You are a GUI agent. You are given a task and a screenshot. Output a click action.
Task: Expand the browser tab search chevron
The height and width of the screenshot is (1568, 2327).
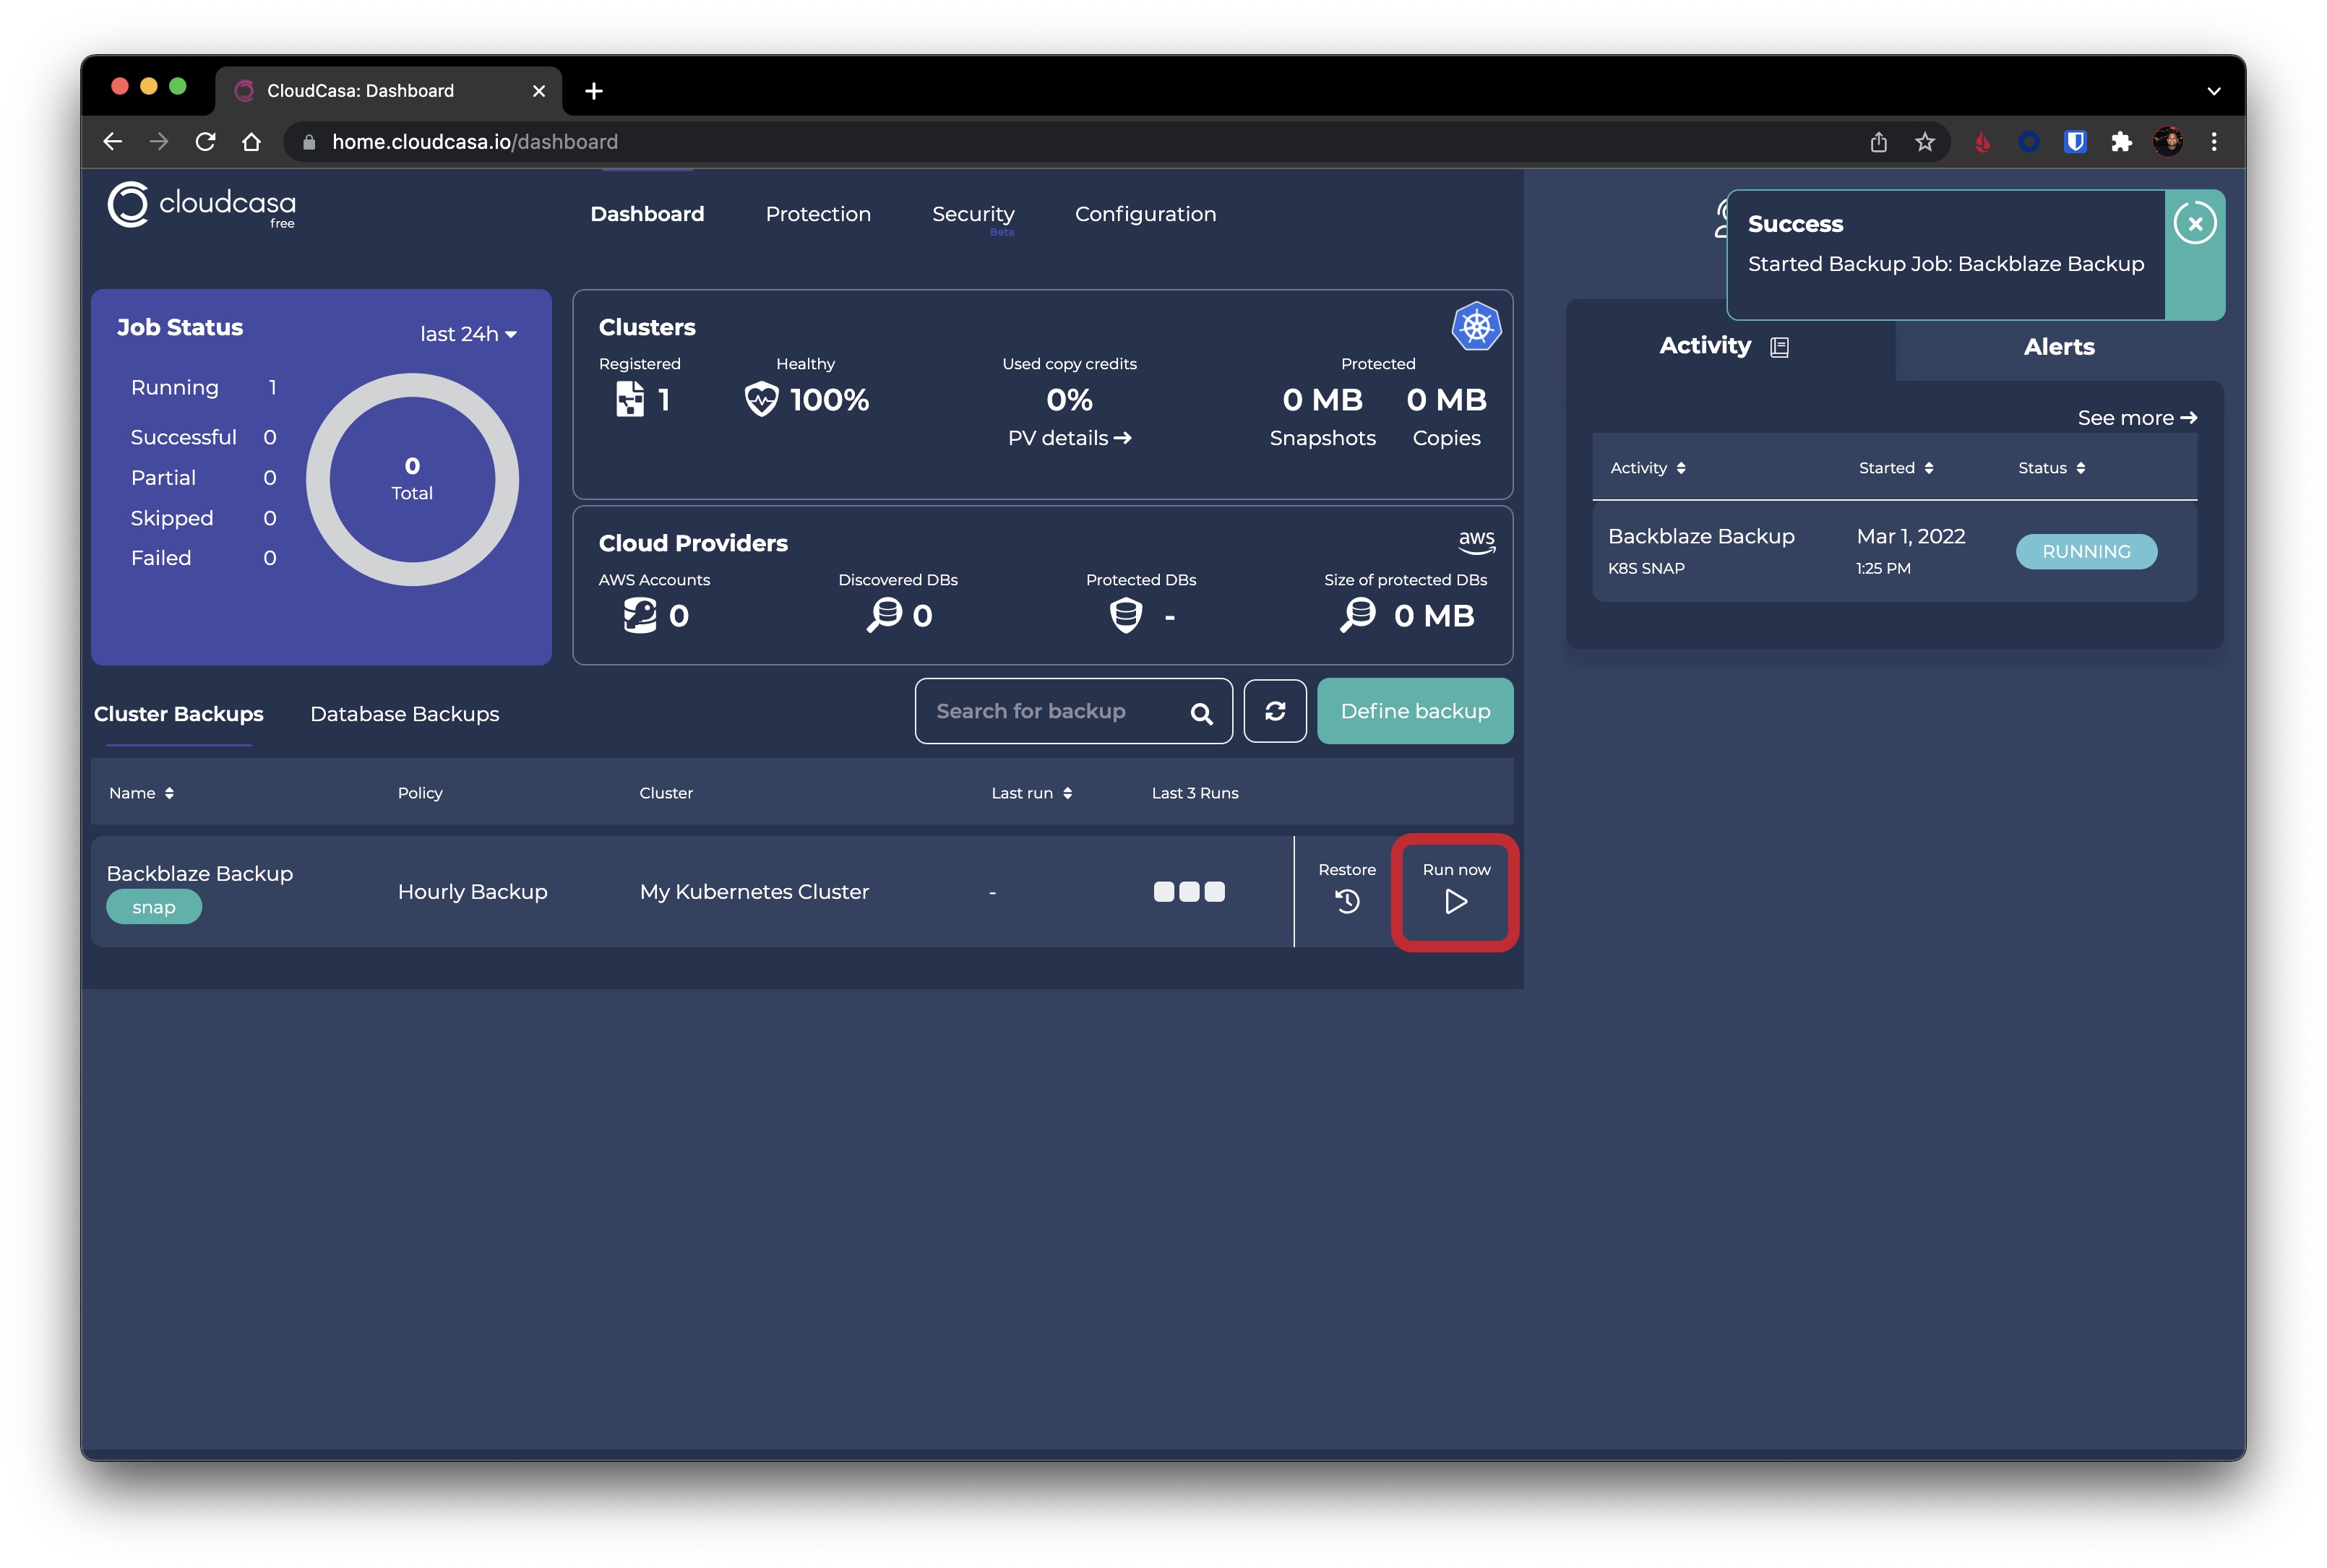(2213, 91)
